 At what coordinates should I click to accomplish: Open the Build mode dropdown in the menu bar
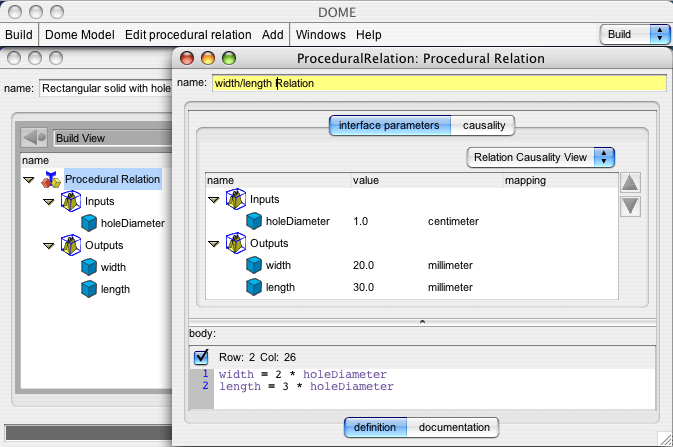point(635,34)
